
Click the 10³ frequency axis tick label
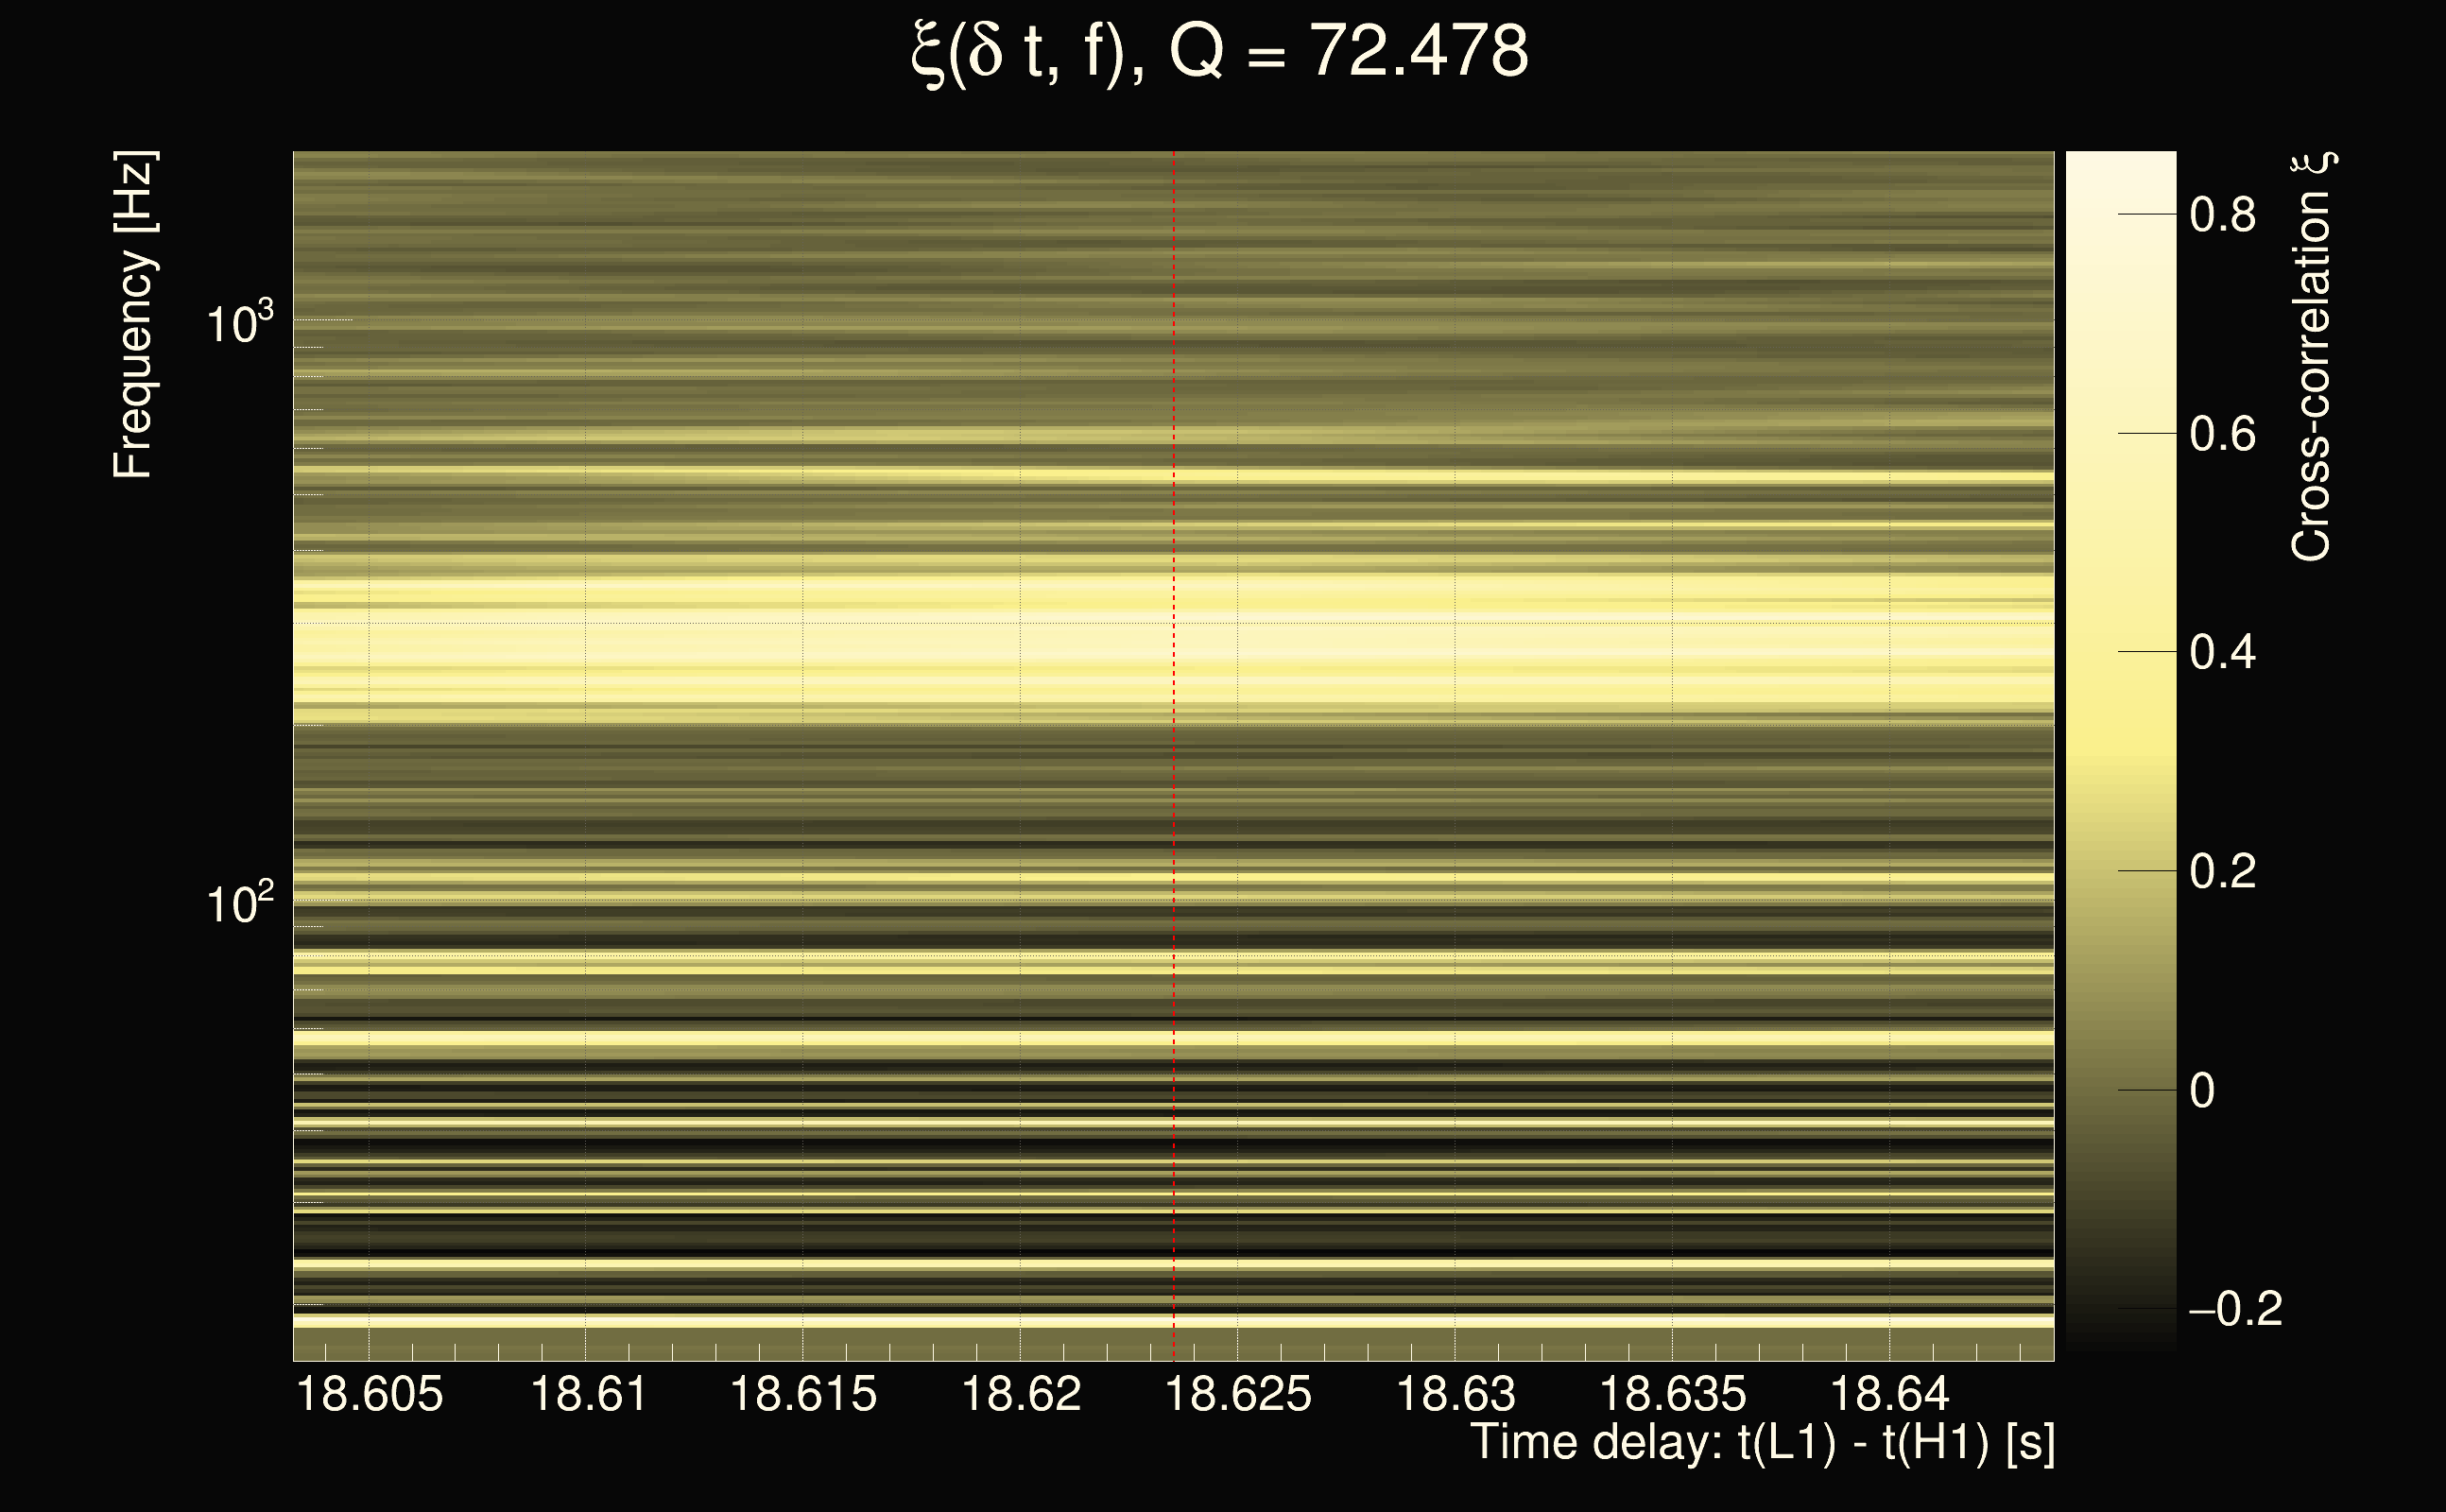click(239, 323)
